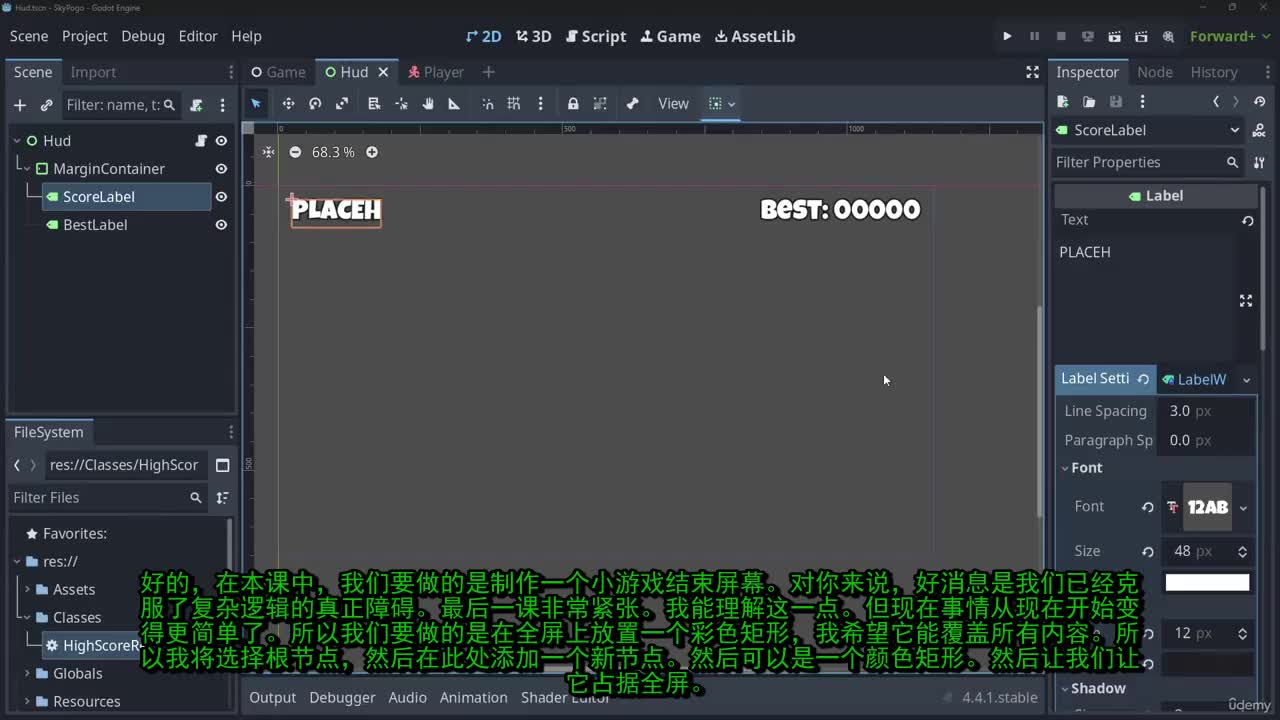The width and height of the screenshot is (1280, 720).
Task: Open the Output bottom panel
Action: click(272, 698)
